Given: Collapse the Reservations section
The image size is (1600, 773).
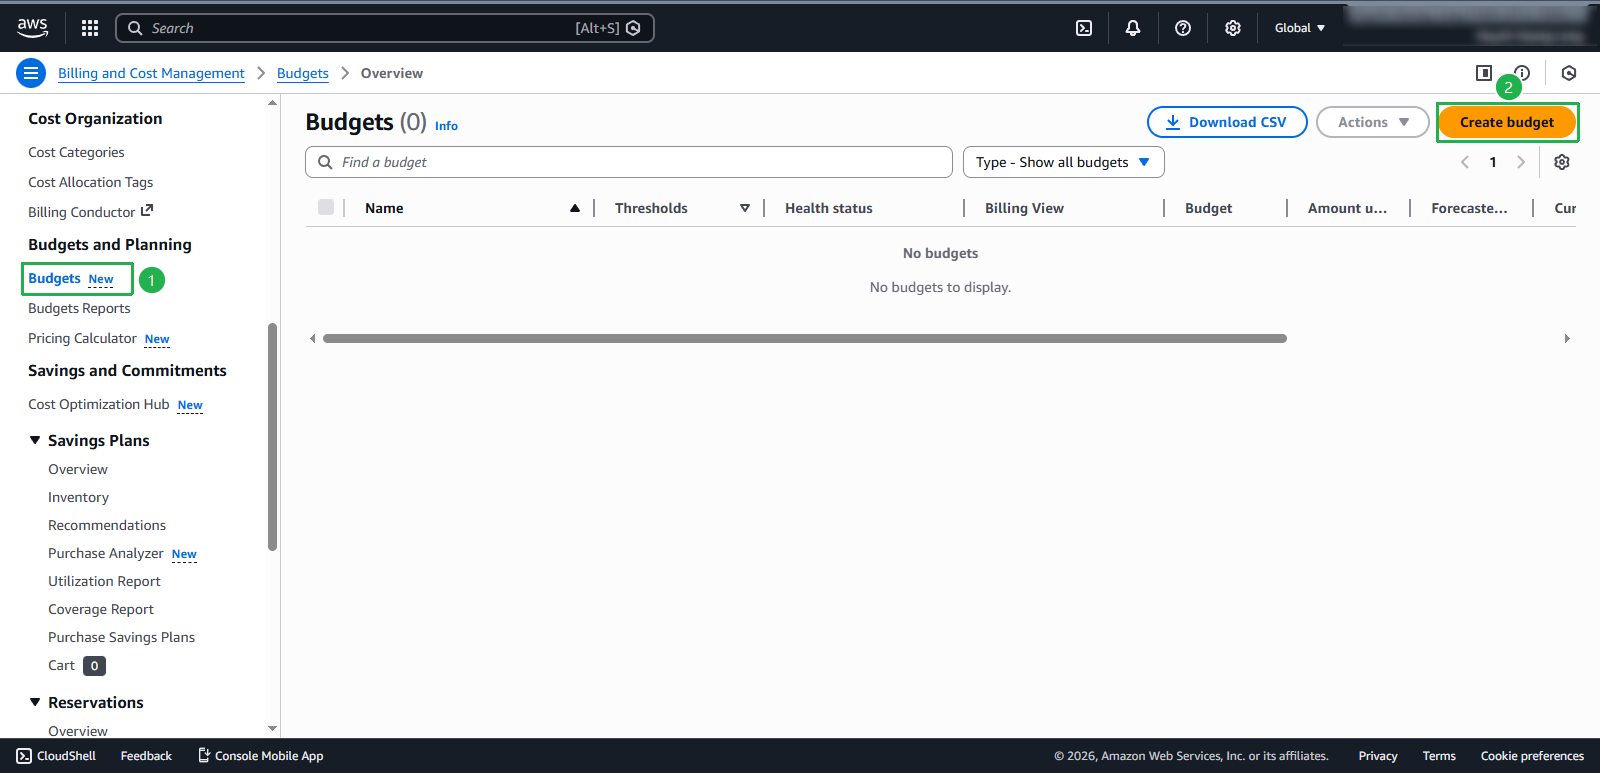Looking at the screenshot, I should coord(35,702).
